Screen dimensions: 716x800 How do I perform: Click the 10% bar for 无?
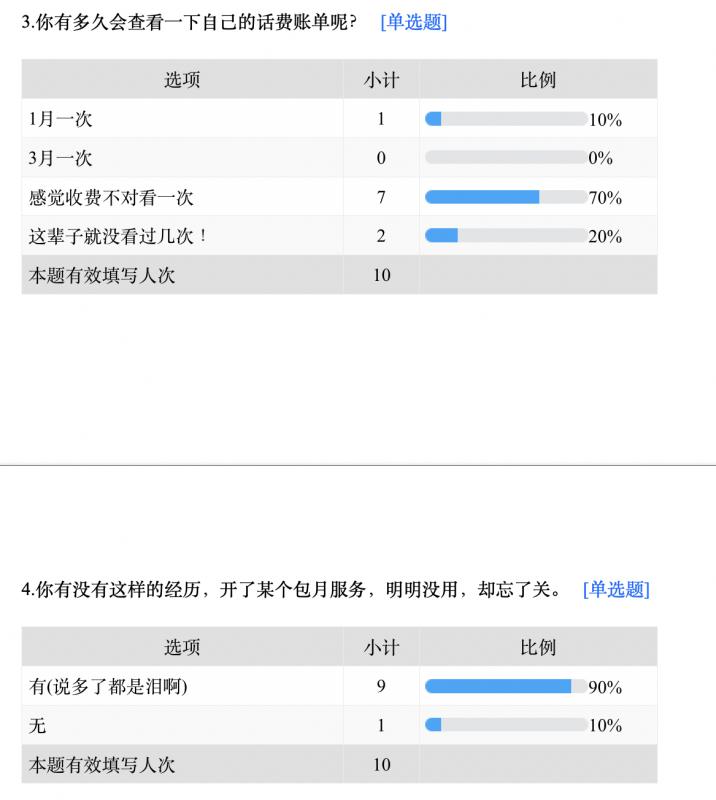coord(506,724)
